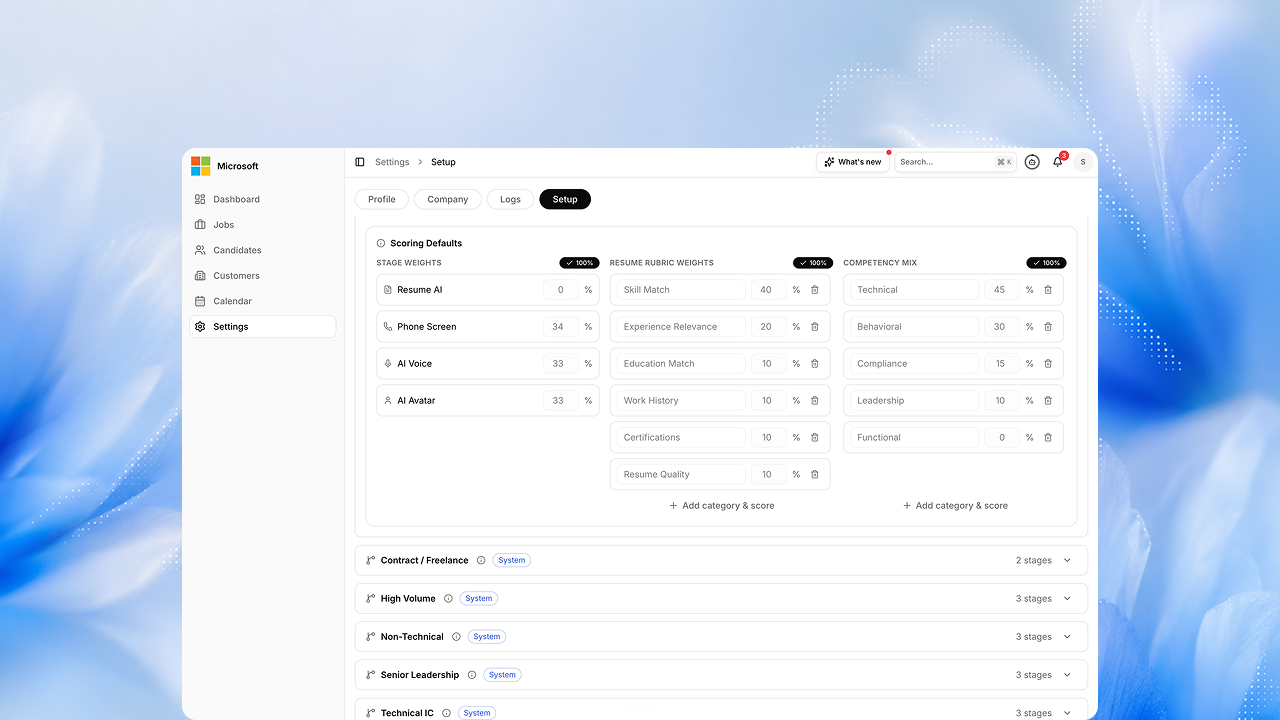This screenshot has height=720, width=1280.
Task: Click the High Volume workflow branch icon
Action: point(371,599)
